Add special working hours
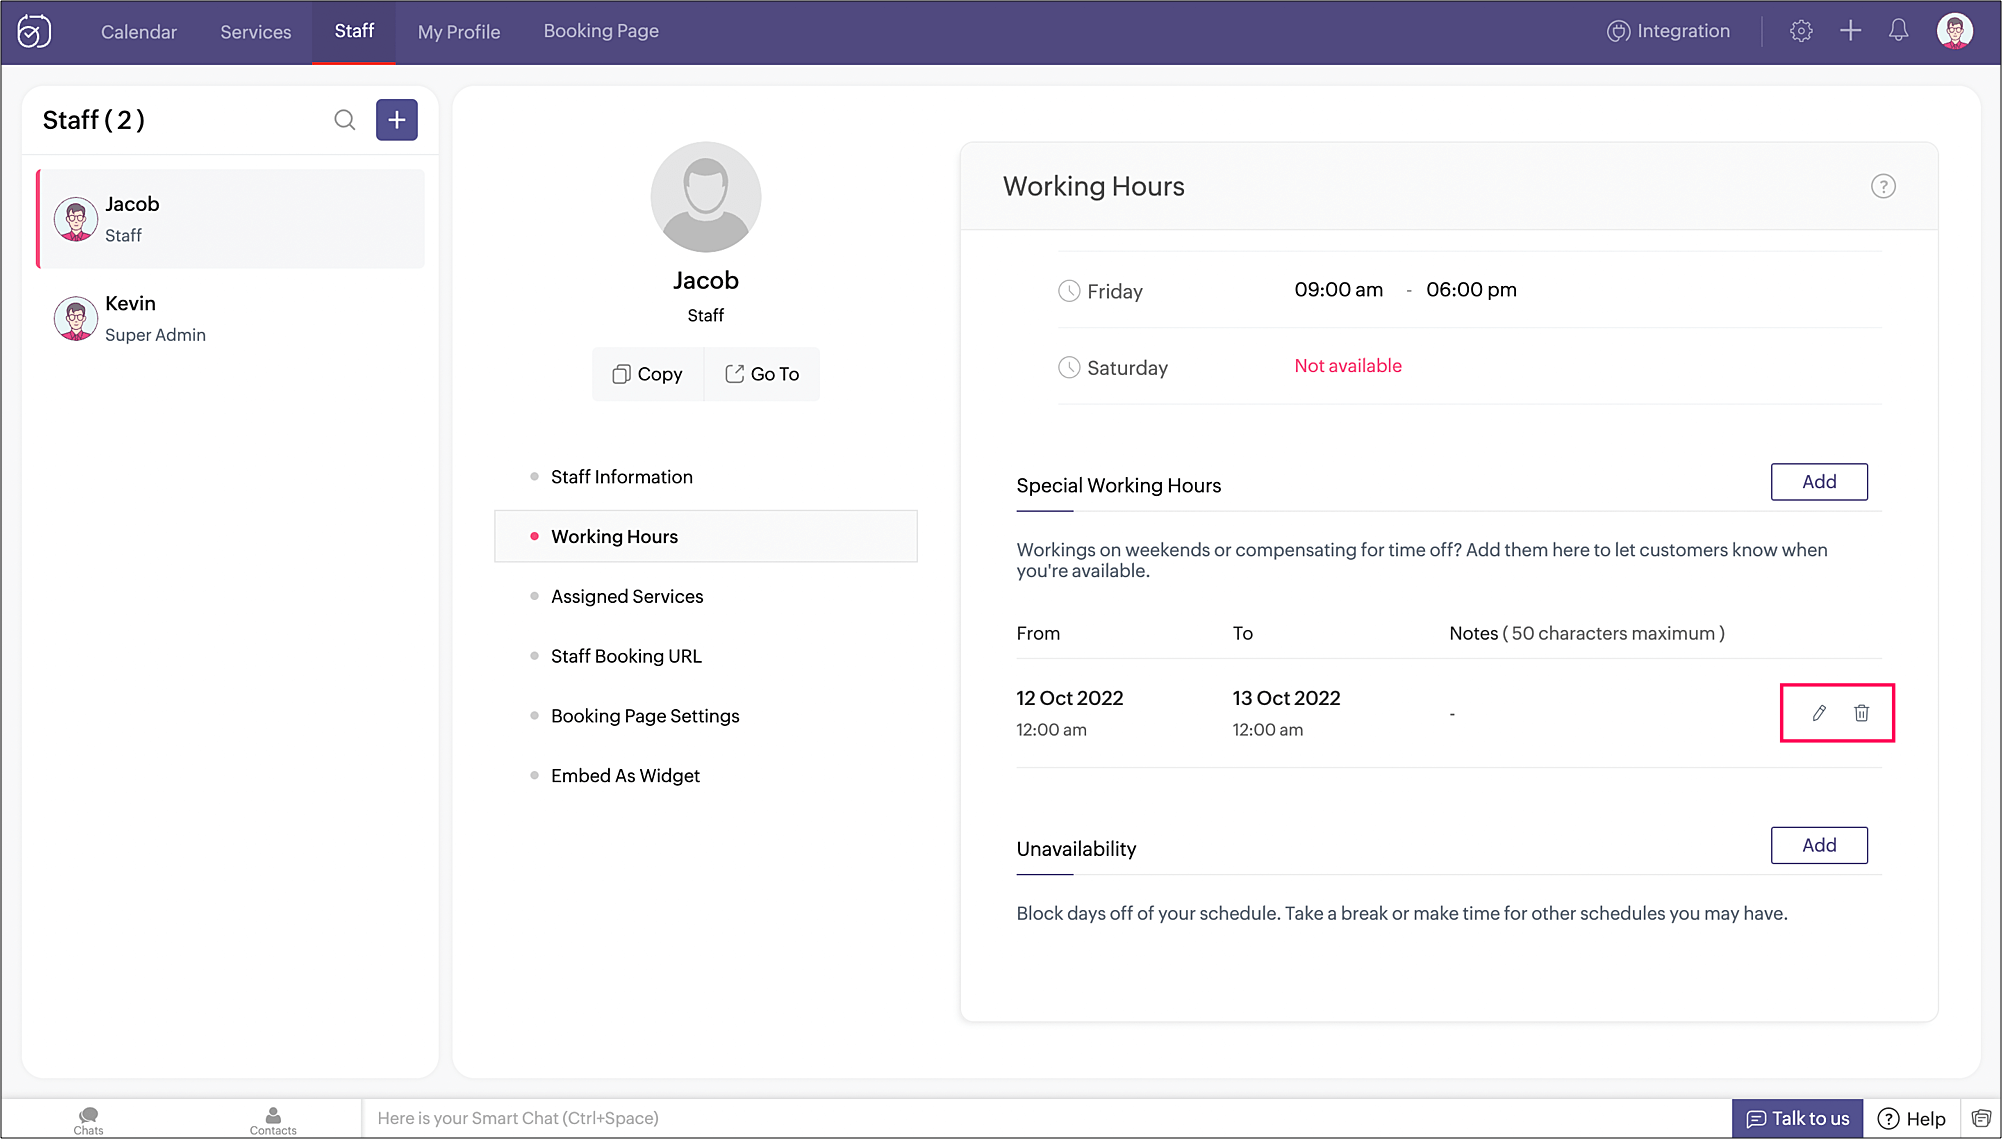The image size is (2002, 1139). tap(1818, 482)
